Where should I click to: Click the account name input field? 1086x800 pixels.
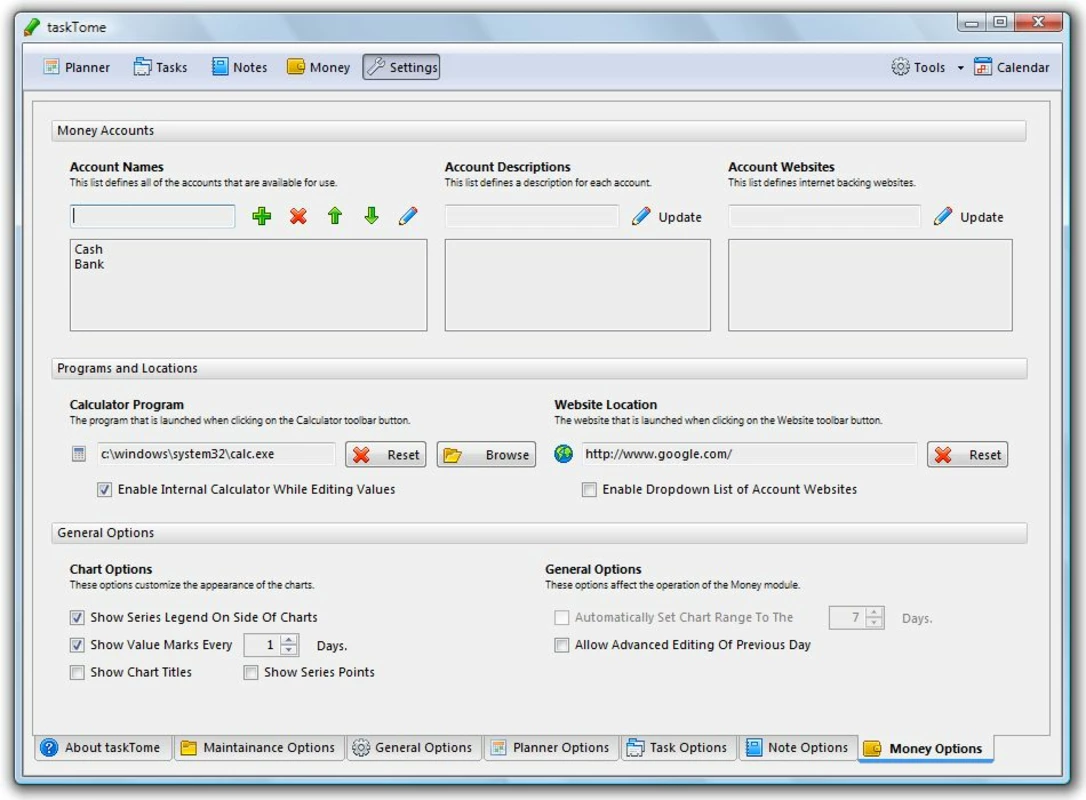152,216
